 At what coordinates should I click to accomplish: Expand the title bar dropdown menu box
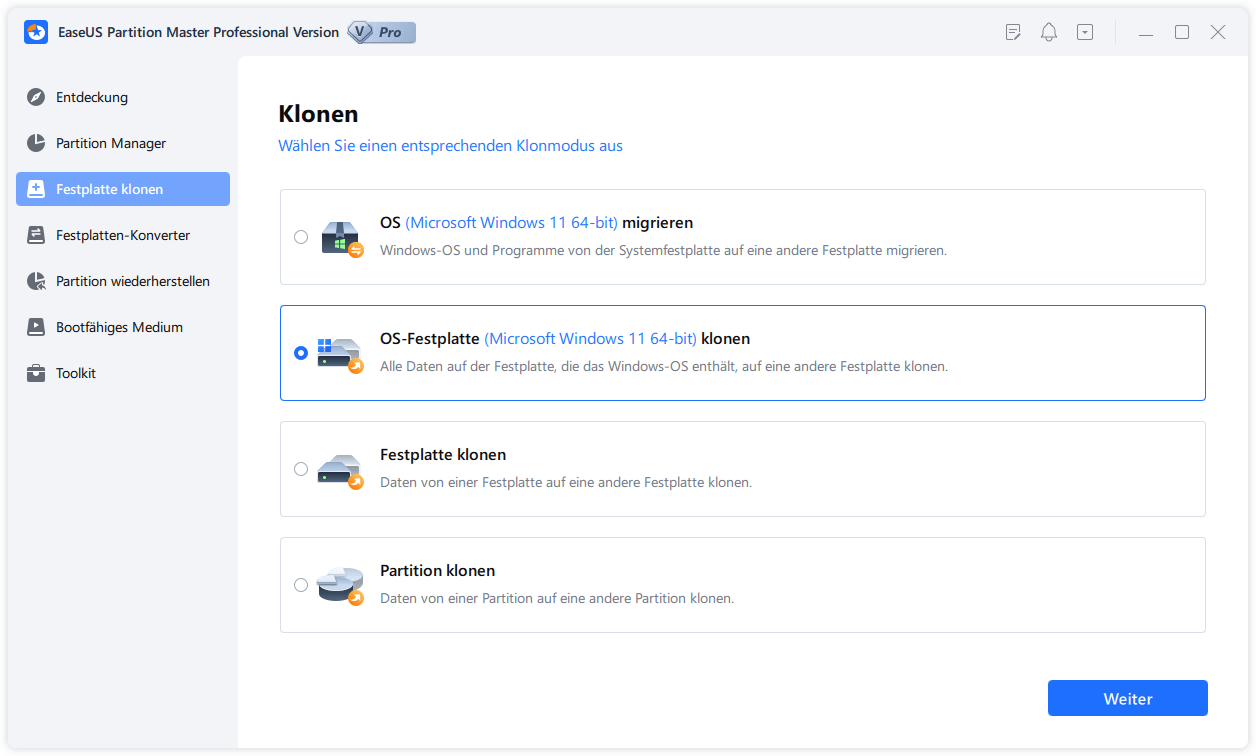coord(1085,32)
